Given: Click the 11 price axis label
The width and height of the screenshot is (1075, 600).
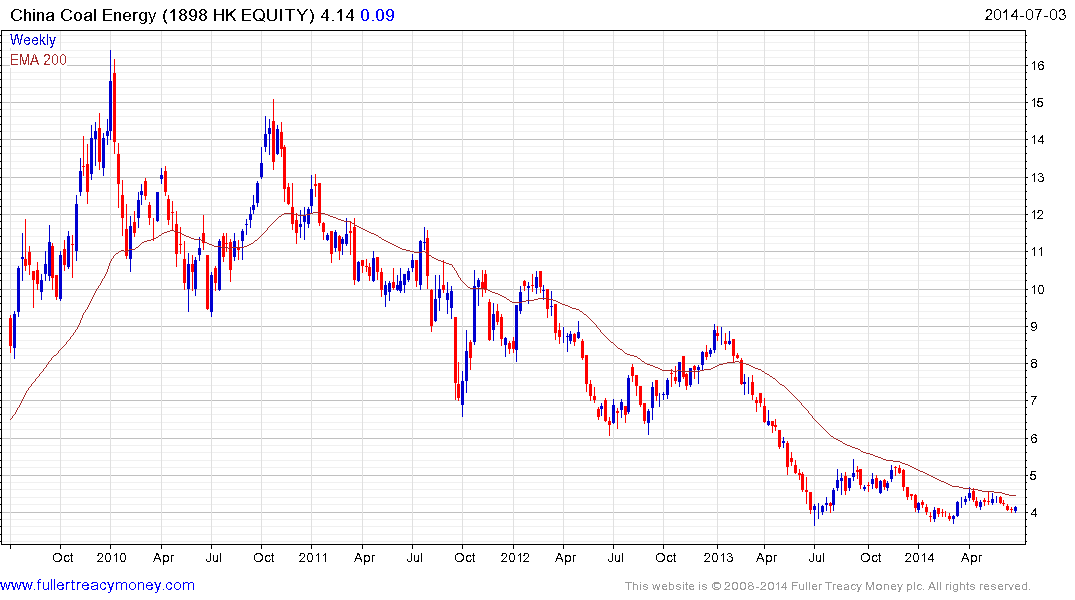Looking at the screenshot, I should (1037, 252).
